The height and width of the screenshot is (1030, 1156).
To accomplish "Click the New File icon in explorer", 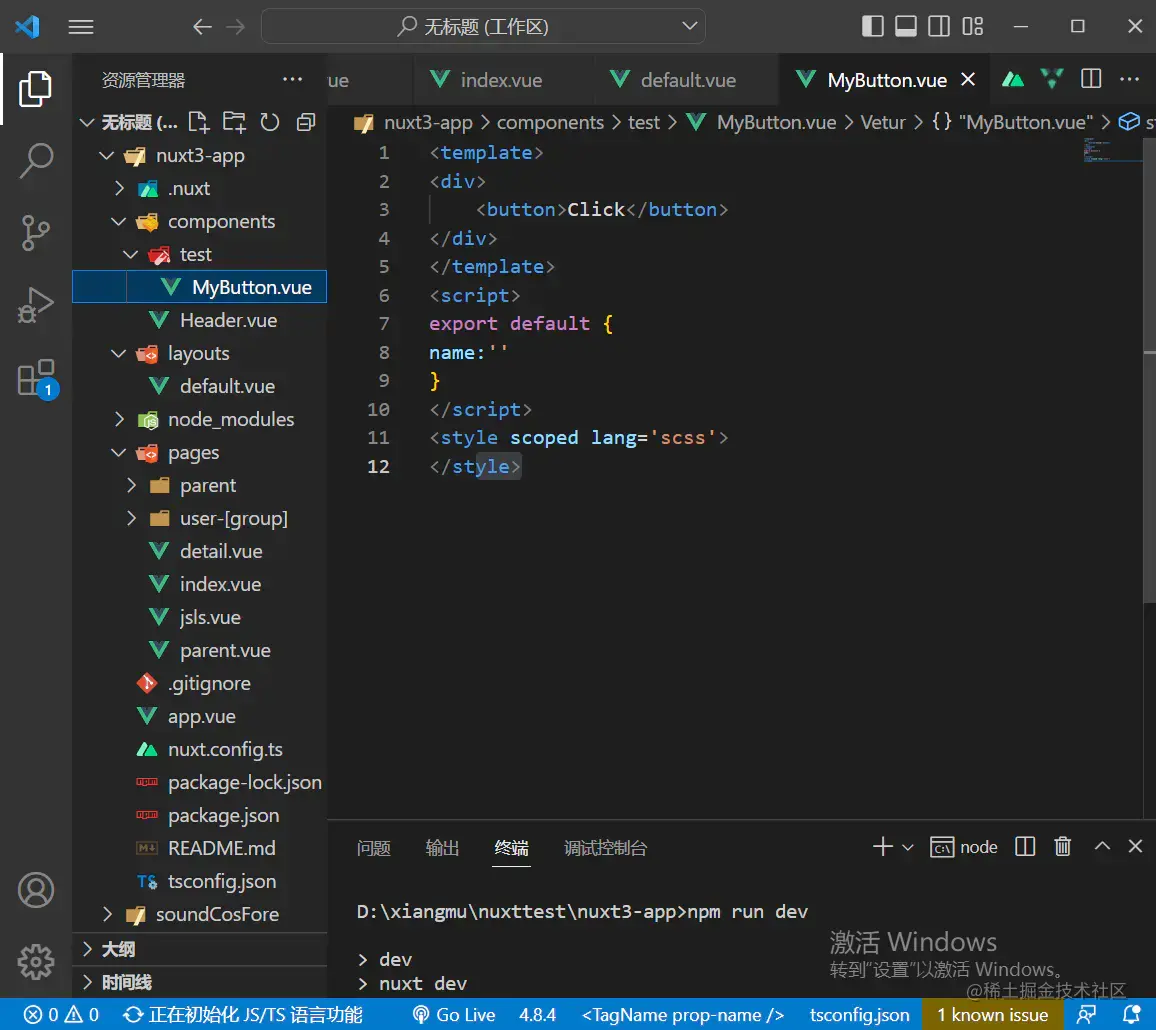I will coord(199,122).
